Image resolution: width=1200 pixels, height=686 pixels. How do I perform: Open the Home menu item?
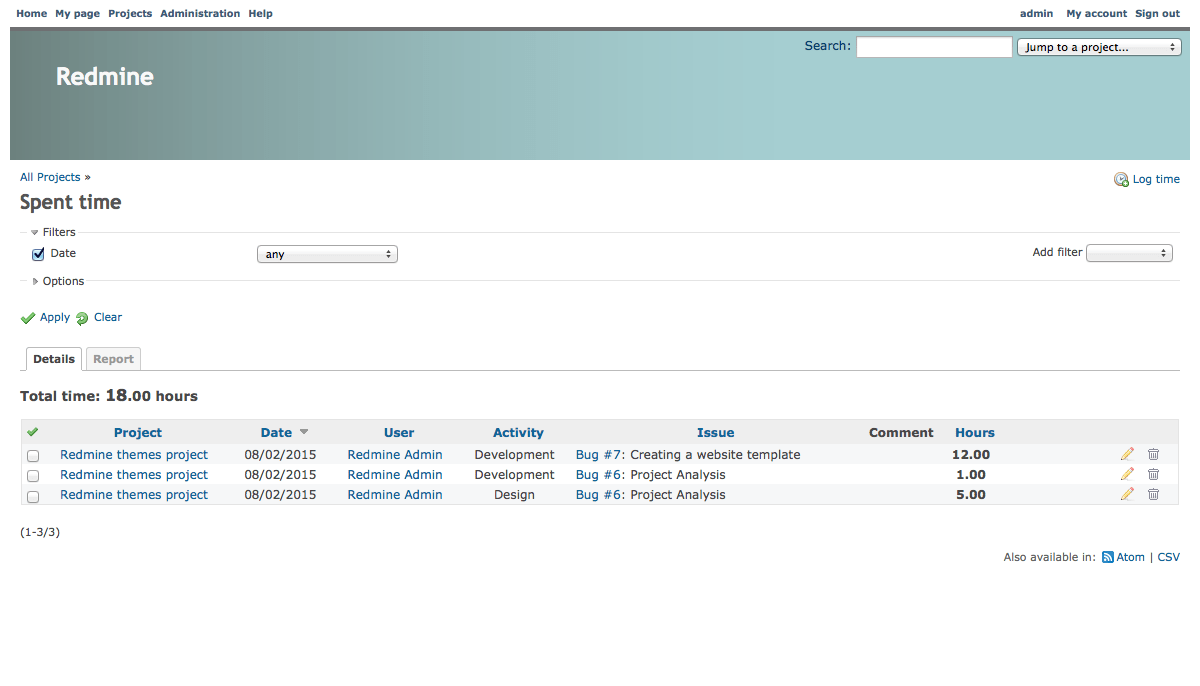click(32, 14)
